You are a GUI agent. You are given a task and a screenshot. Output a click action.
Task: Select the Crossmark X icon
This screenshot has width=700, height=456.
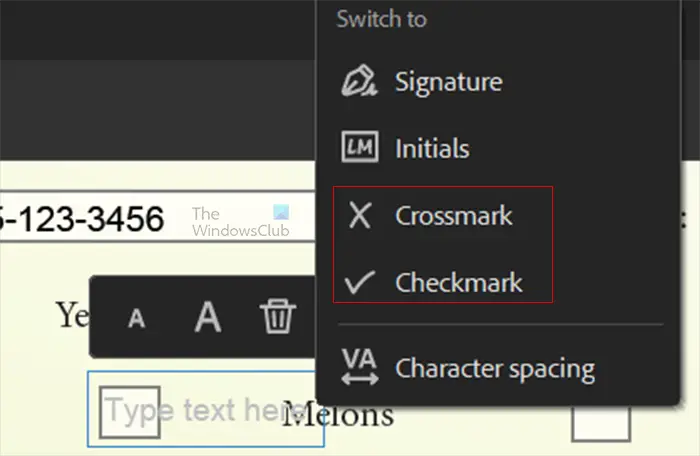coord(360,215)
